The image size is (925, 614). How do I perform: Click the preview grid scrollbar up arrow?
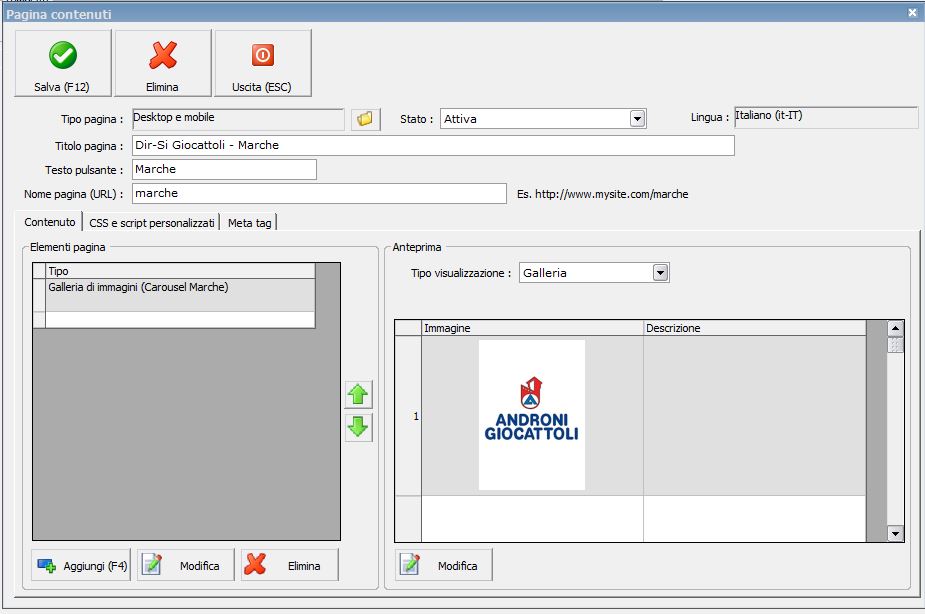tap(895, 328)
